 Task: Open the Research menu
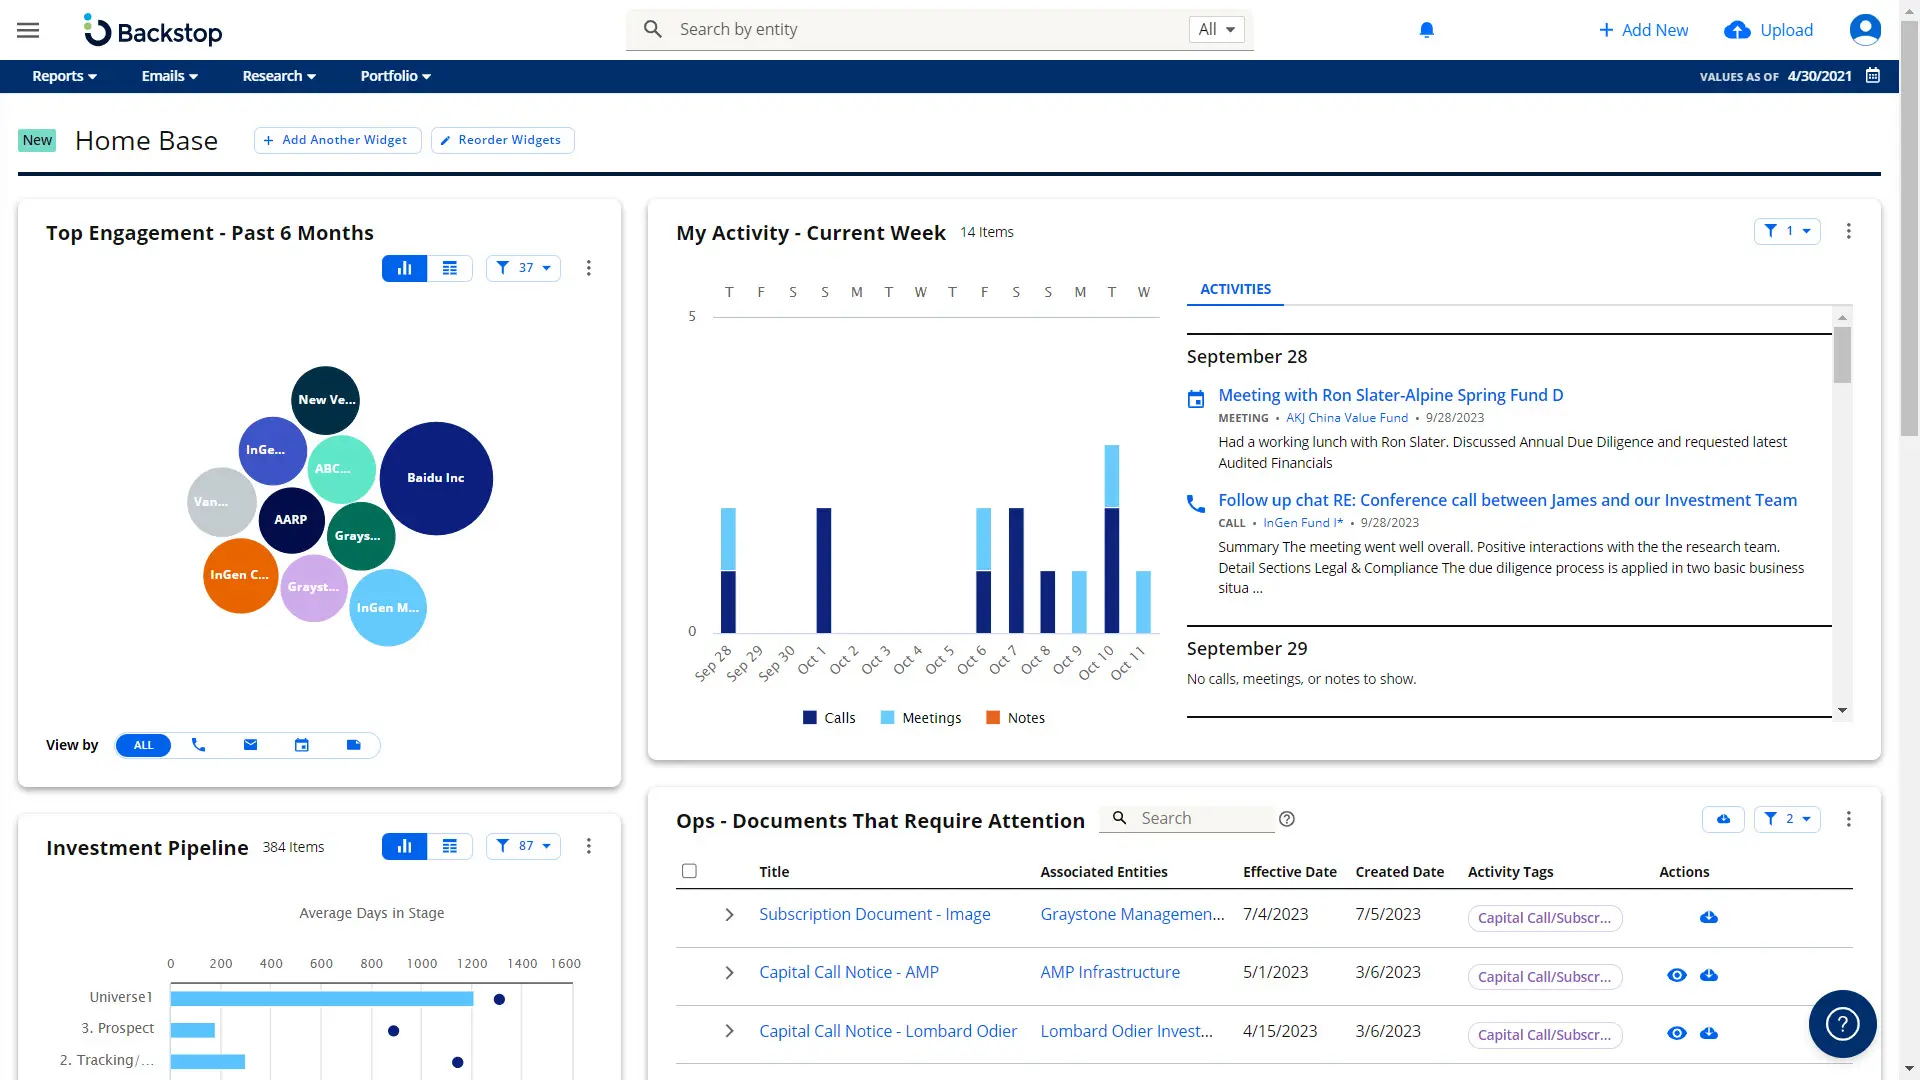pyautogui.click(x=279, y=76)
